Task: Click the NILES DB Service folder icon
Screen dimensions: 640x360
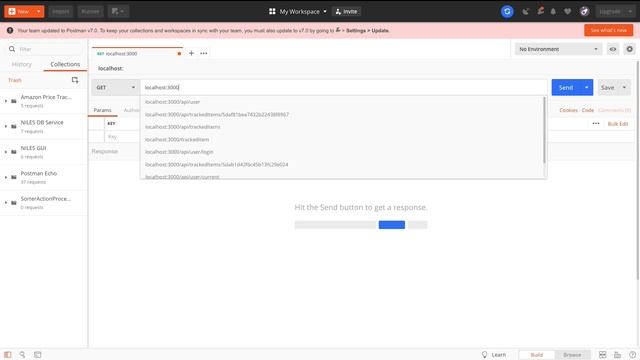Action: pos(14,127)
